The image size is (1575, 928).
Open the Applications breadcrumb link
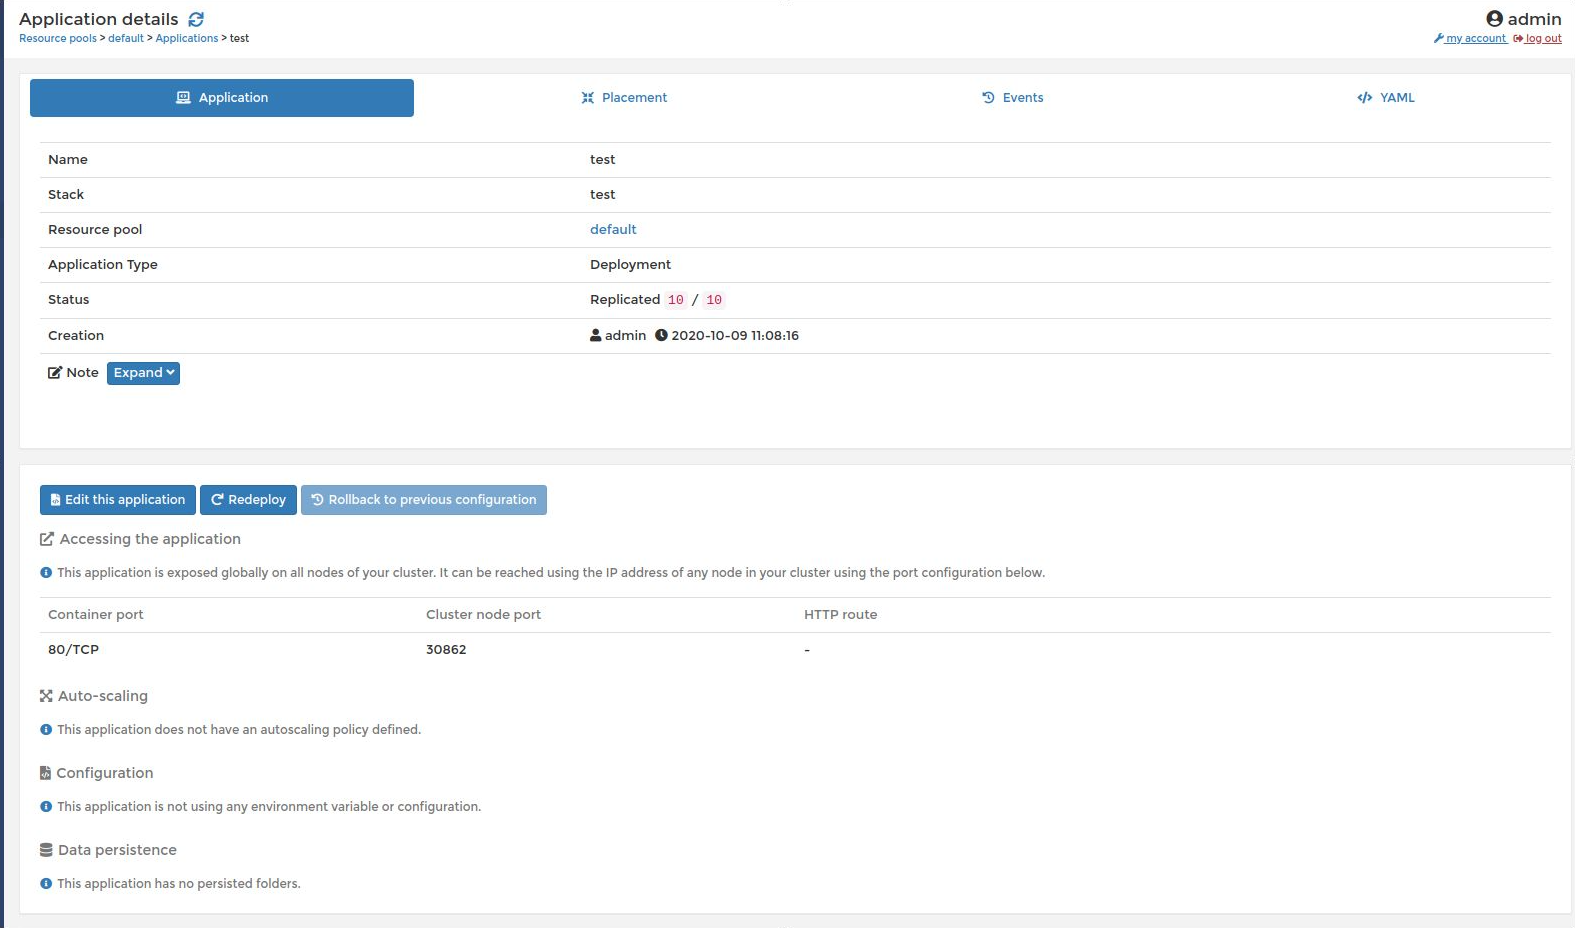click(187, 39)
